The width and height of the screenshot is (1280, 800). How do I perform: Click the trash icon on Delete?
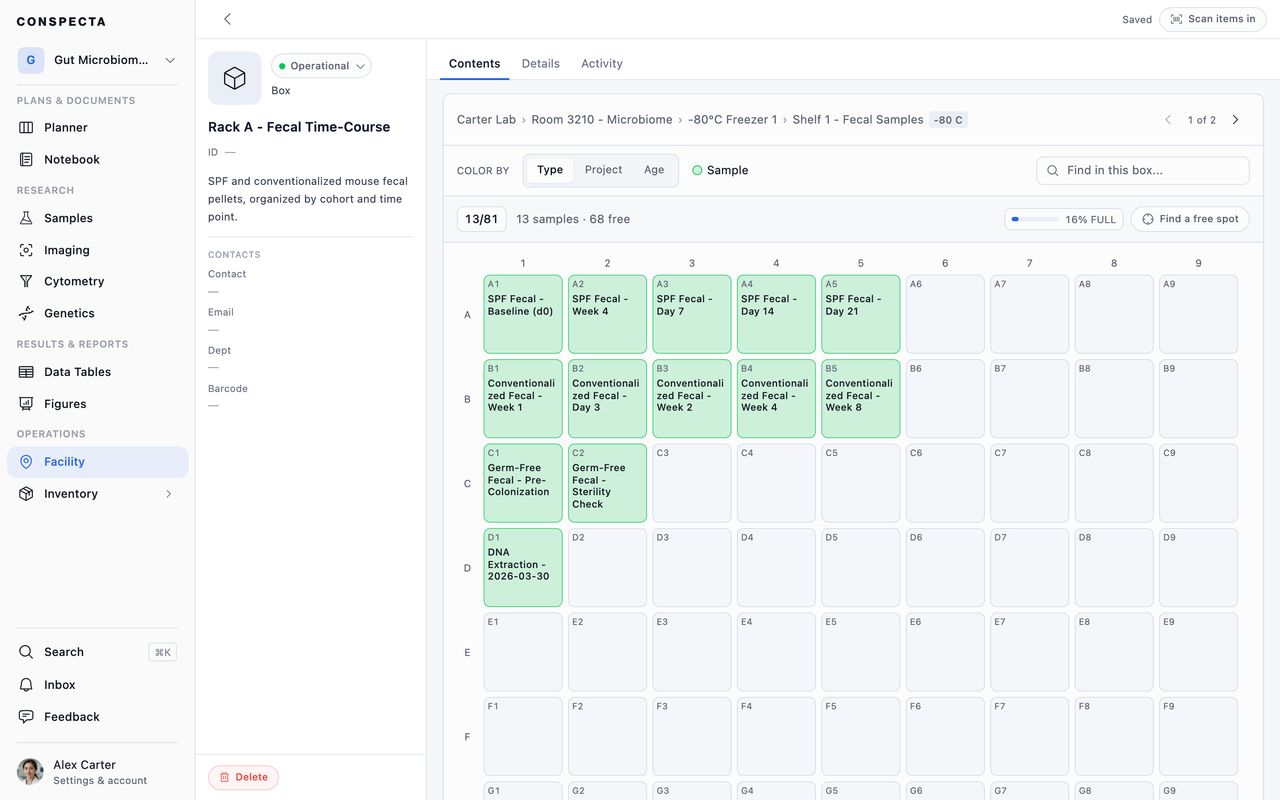click(x=224, y=777)
